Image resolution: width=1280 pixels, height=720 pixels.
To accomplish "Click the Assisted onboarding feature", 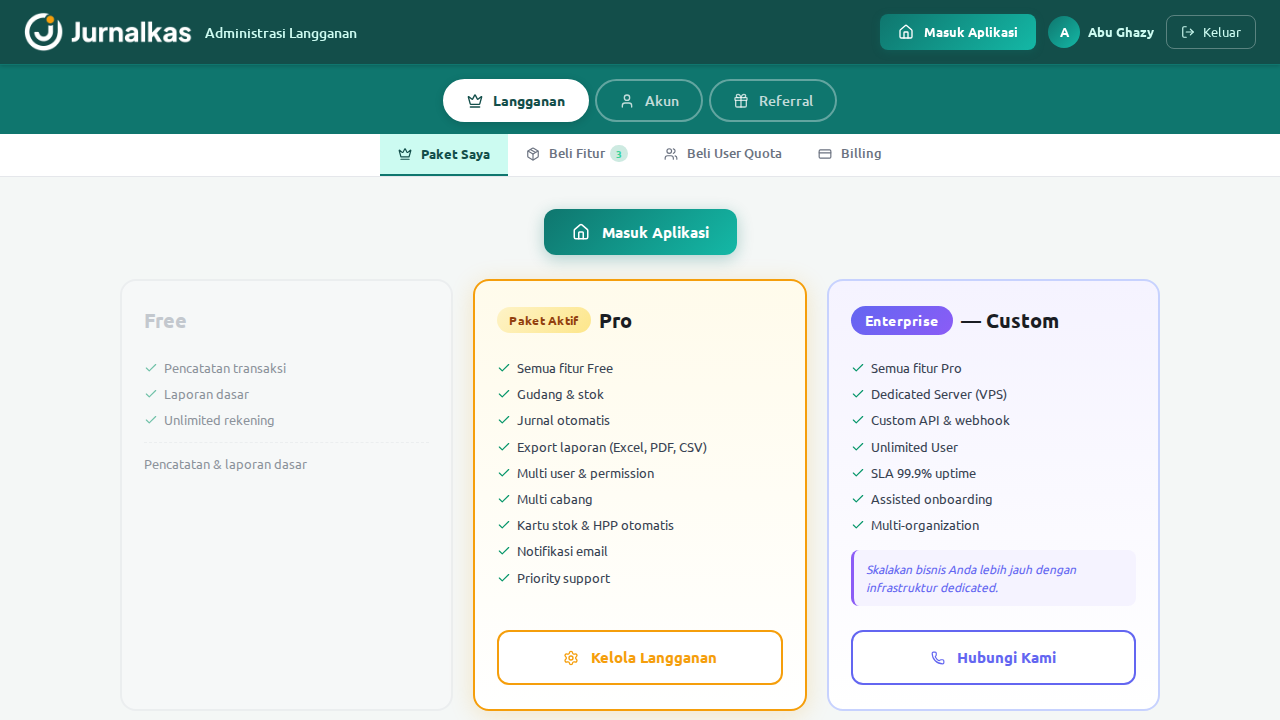I will click(931, 499).
